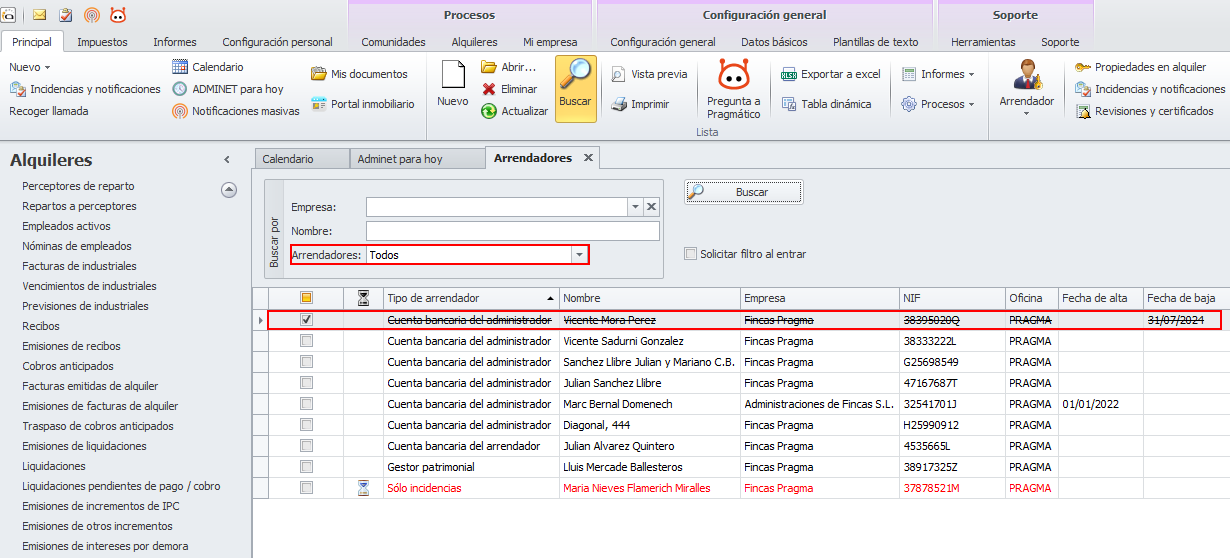The image size is (1230, 558).
Task: Click the red robot icon in quick access bar
Action: (x=118, y=15)
